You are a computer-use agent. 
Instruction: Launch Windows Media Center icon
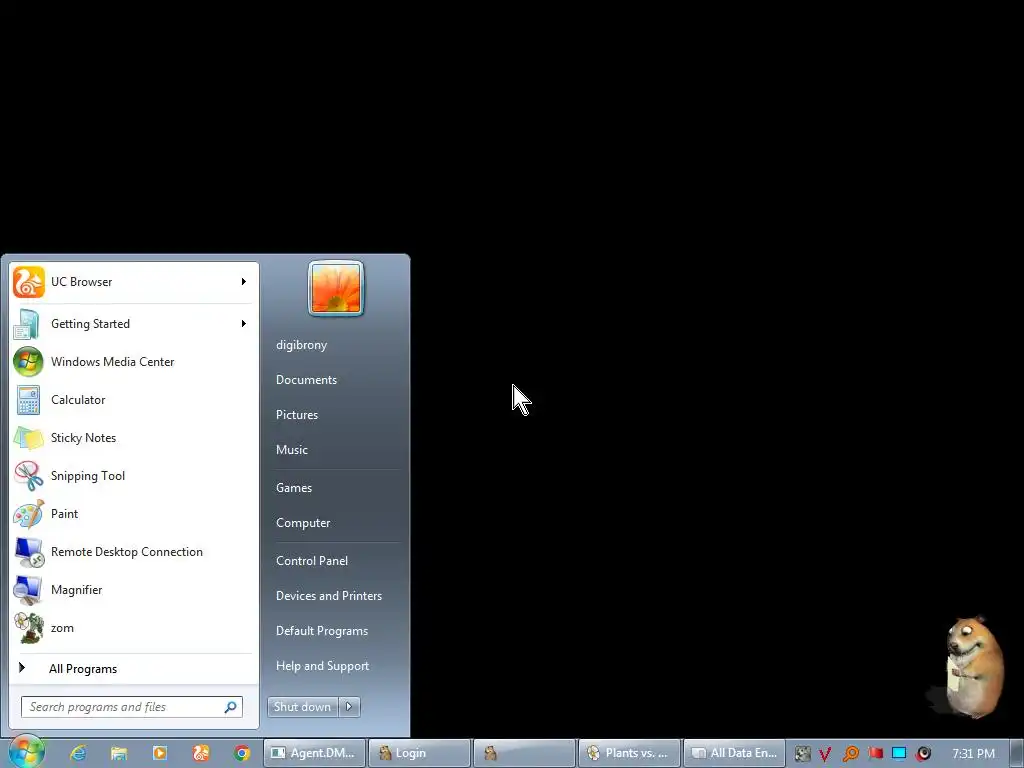click(28, 362)
